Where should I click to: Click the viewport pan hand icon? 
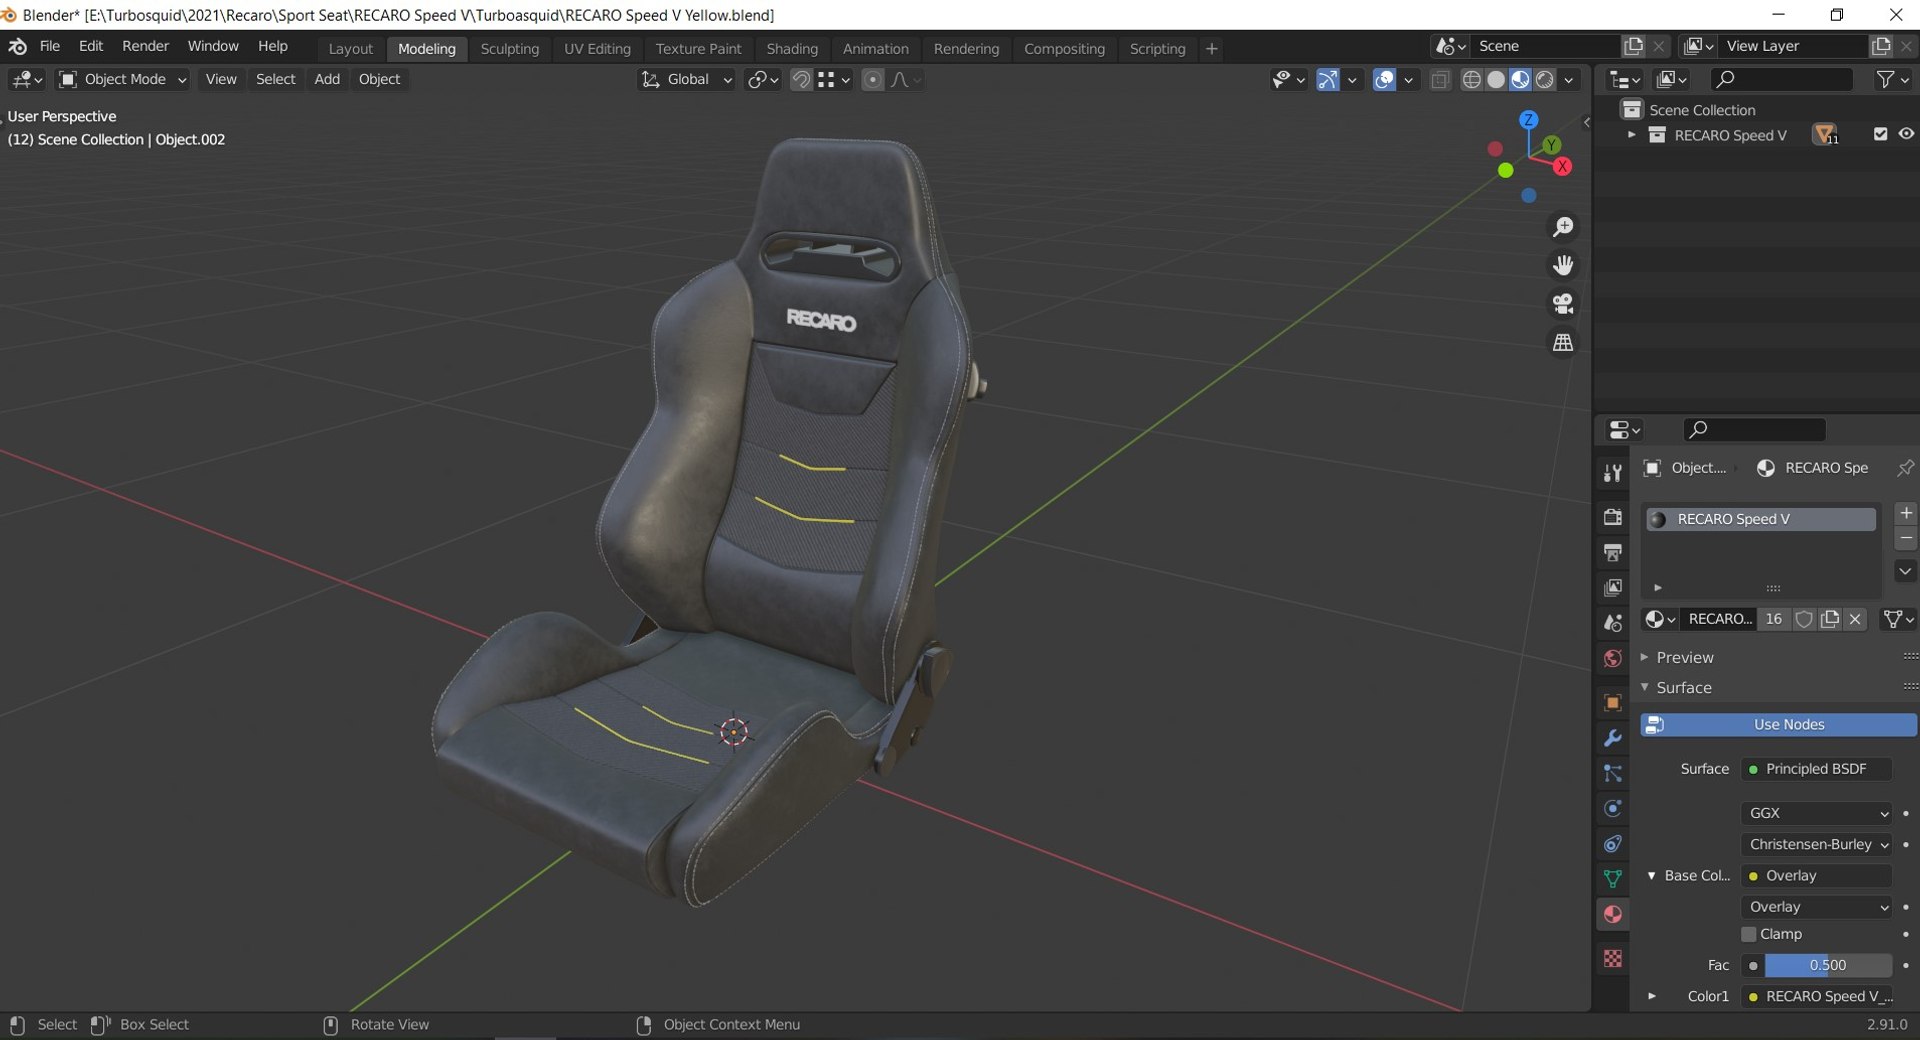(x=1563, y=265)
